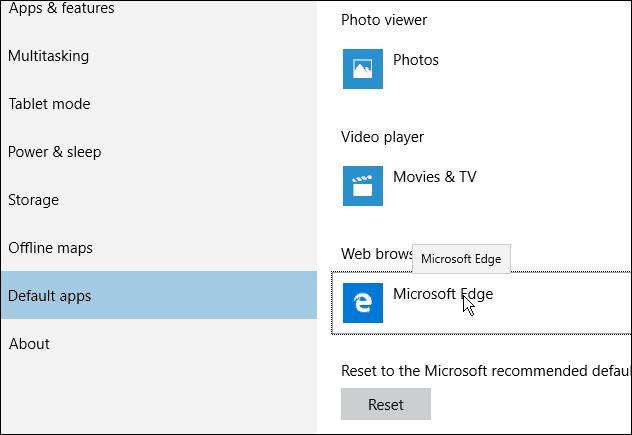This screenshot has width=632, height=435.
Task: Click the Video player heading
Action: (382, 137)
